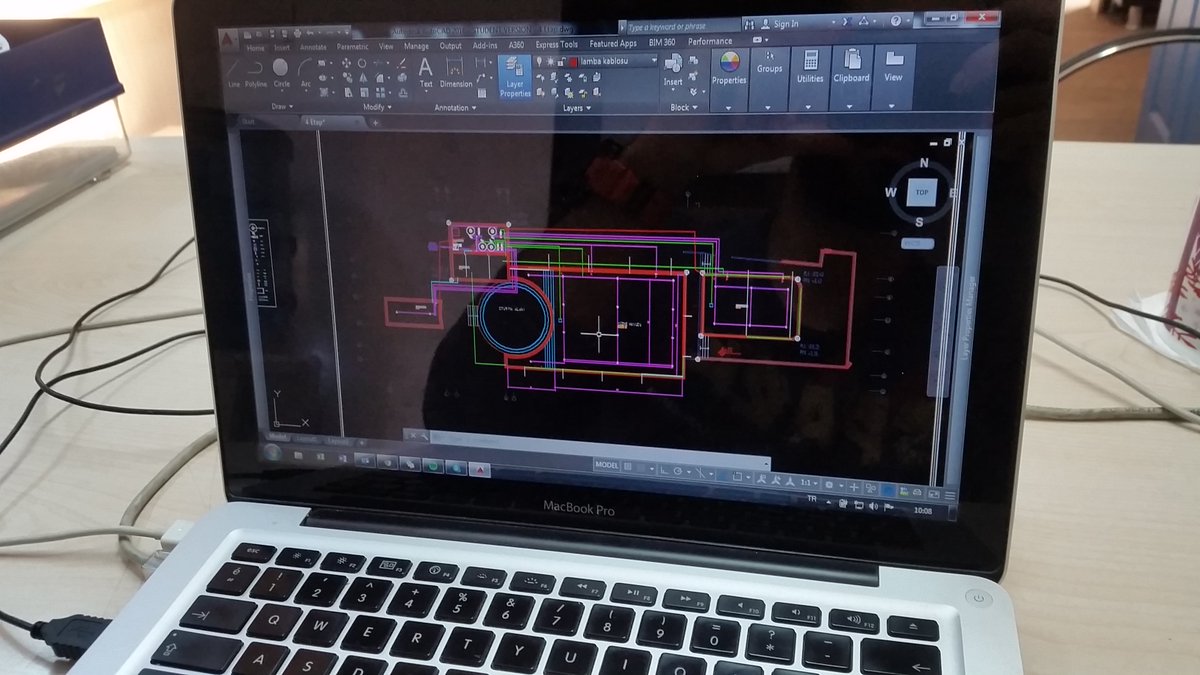Open the Insert ribbon tab
Screen dimensions: 1200x675
[x=283, y=46]
